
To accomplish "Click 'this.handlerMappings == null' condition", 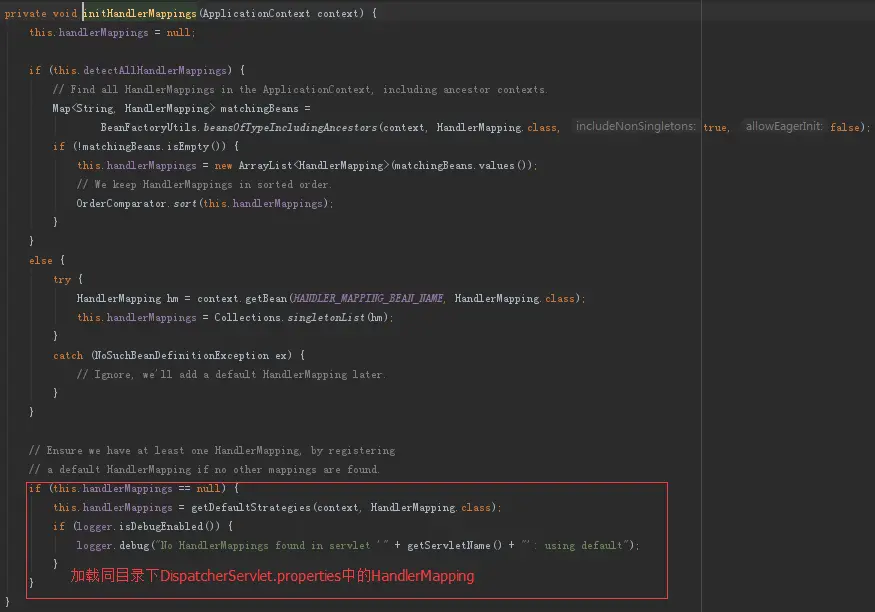I will point(137,488).
